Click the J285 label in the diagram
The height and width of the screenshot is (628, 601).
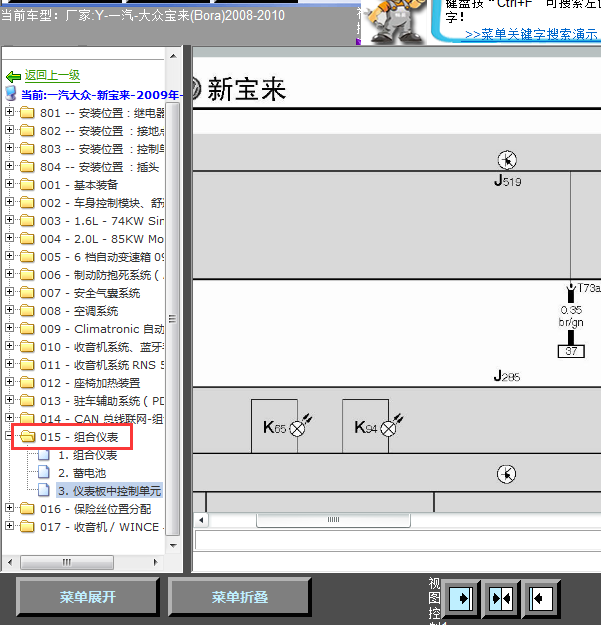[507, 376]
